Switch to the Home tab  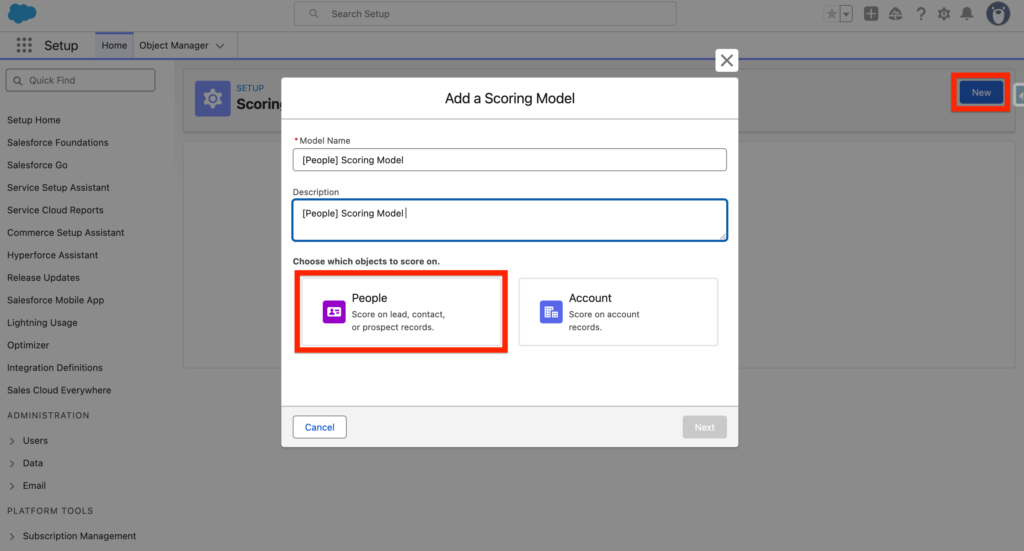tap(114, 46)
